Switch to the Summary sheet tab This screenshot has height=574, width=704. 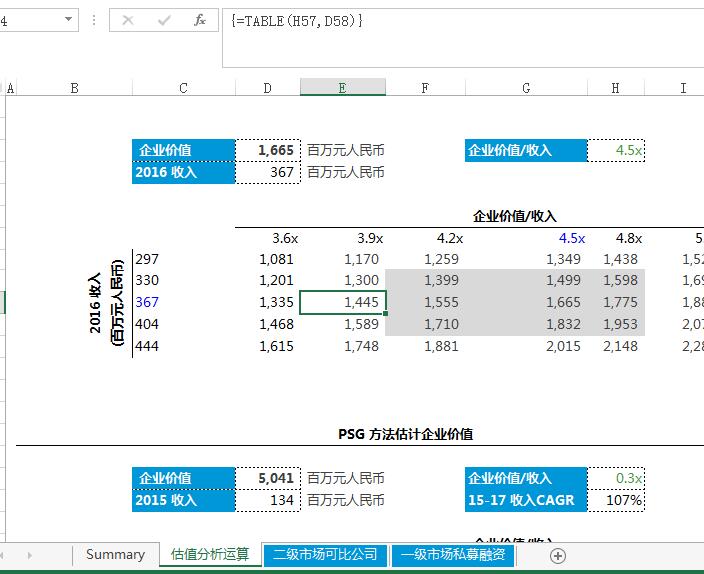click(x=115, y=555)
